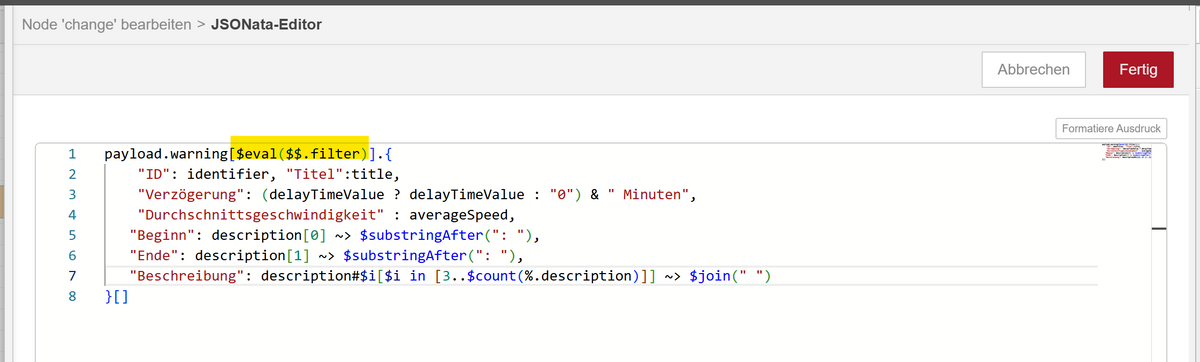Select line number 3 in the gutter
The width and height of the screenshot is (1200, 362).
tap(72, 195)
